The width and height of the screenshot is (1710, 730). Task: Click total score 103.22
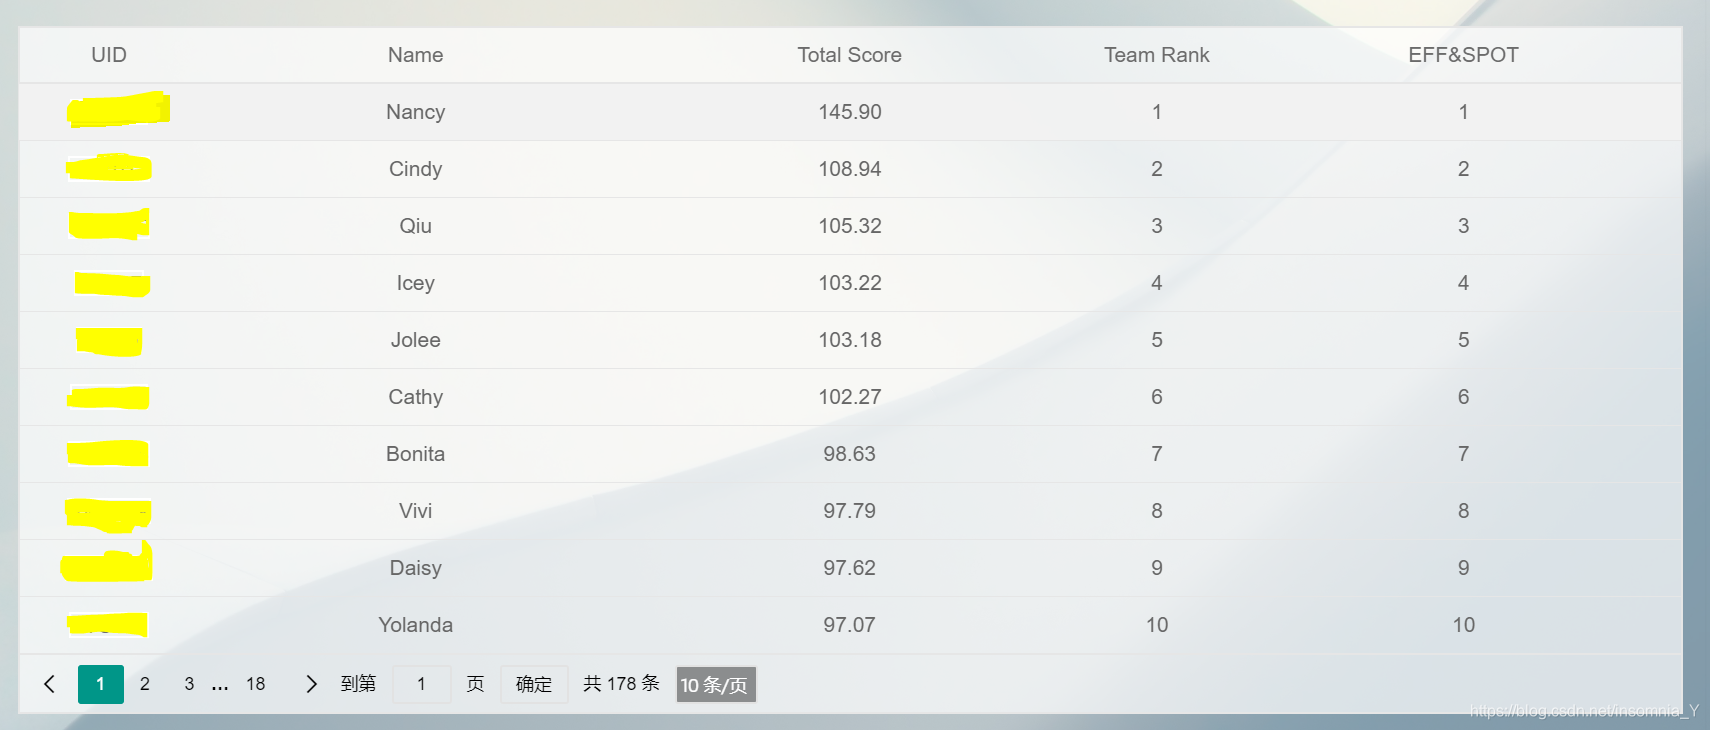point(850,283)
